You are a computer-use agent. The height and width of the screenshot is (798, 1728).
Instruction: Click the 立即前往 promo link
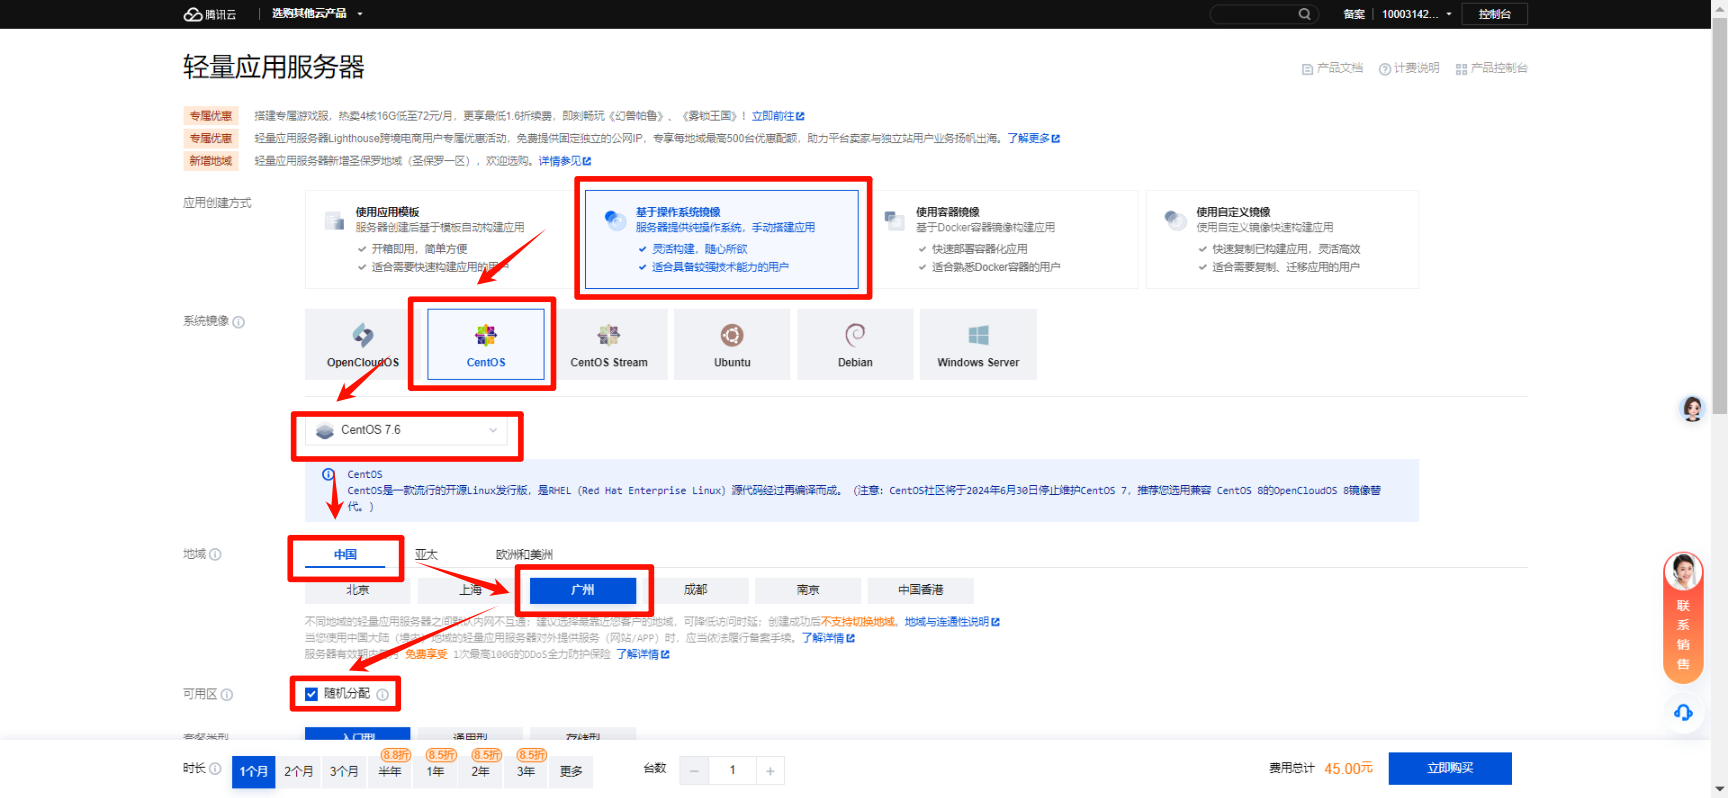pyautogui.click(x=778, y=116)
